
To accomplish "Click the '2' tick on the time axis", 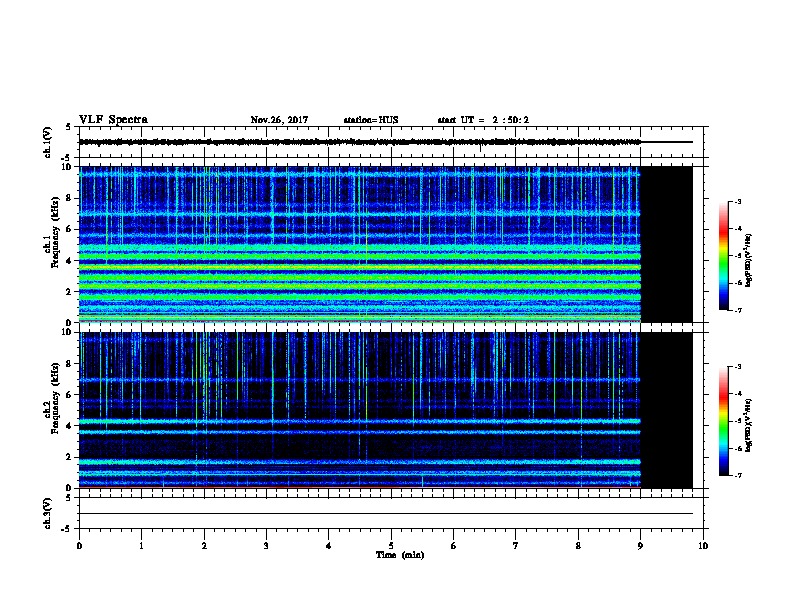I will [x=204, y=546].
